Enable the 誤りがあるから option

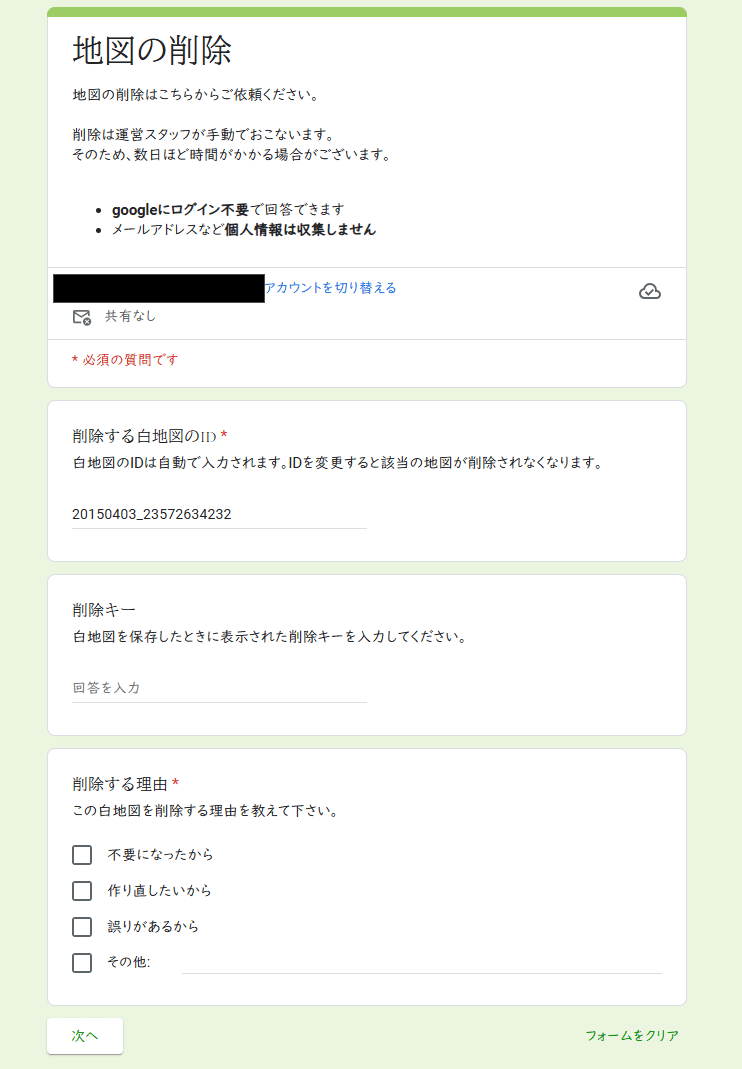(x=82, y=927)
